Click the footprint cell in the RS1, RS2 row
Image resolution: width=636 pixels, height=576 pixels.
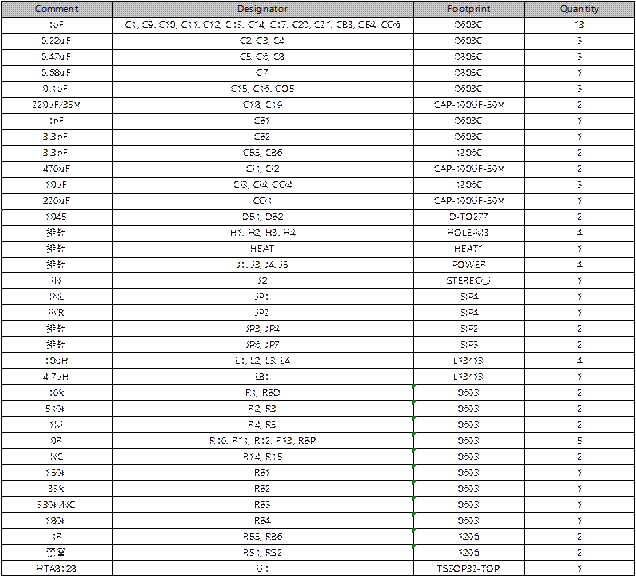469,553
